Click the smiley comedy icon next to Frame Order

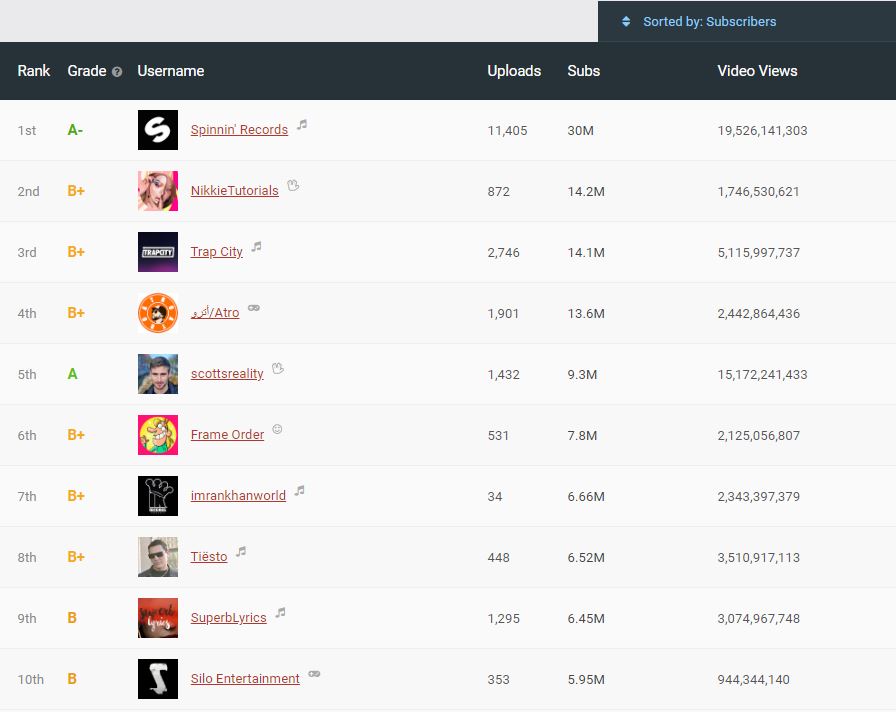point(277,429)
